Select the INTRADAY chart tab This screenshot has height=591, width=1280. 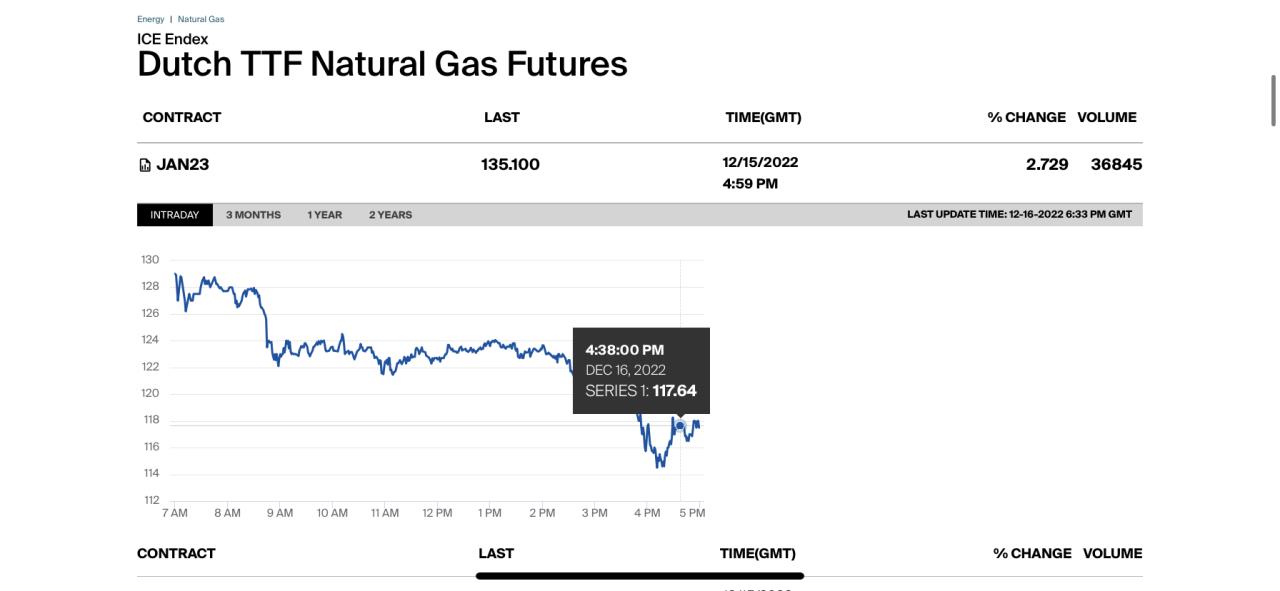[175, 215]
